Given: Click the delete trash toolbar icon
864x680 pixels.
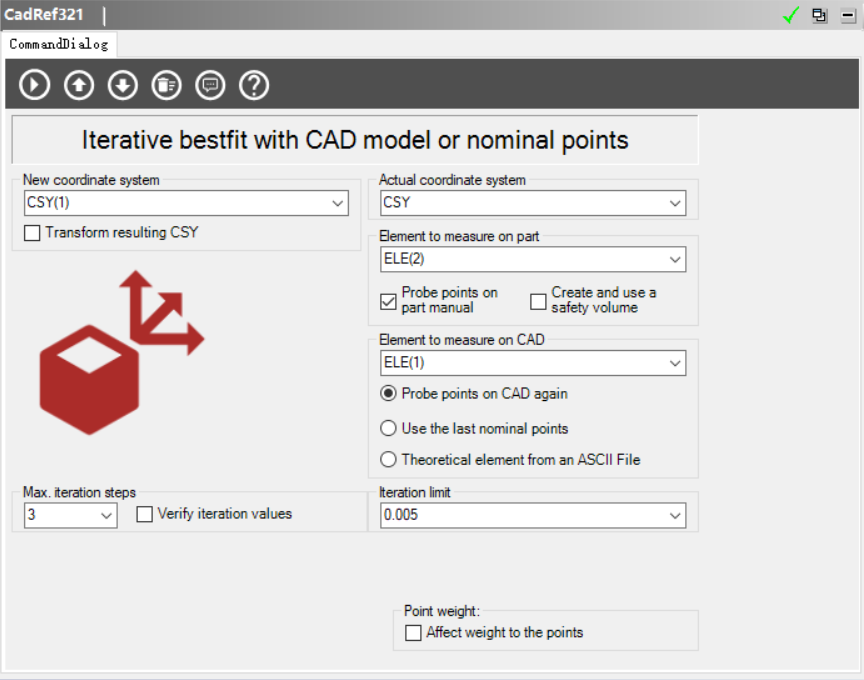Looking at the screenshot, I should click(166, 85).
